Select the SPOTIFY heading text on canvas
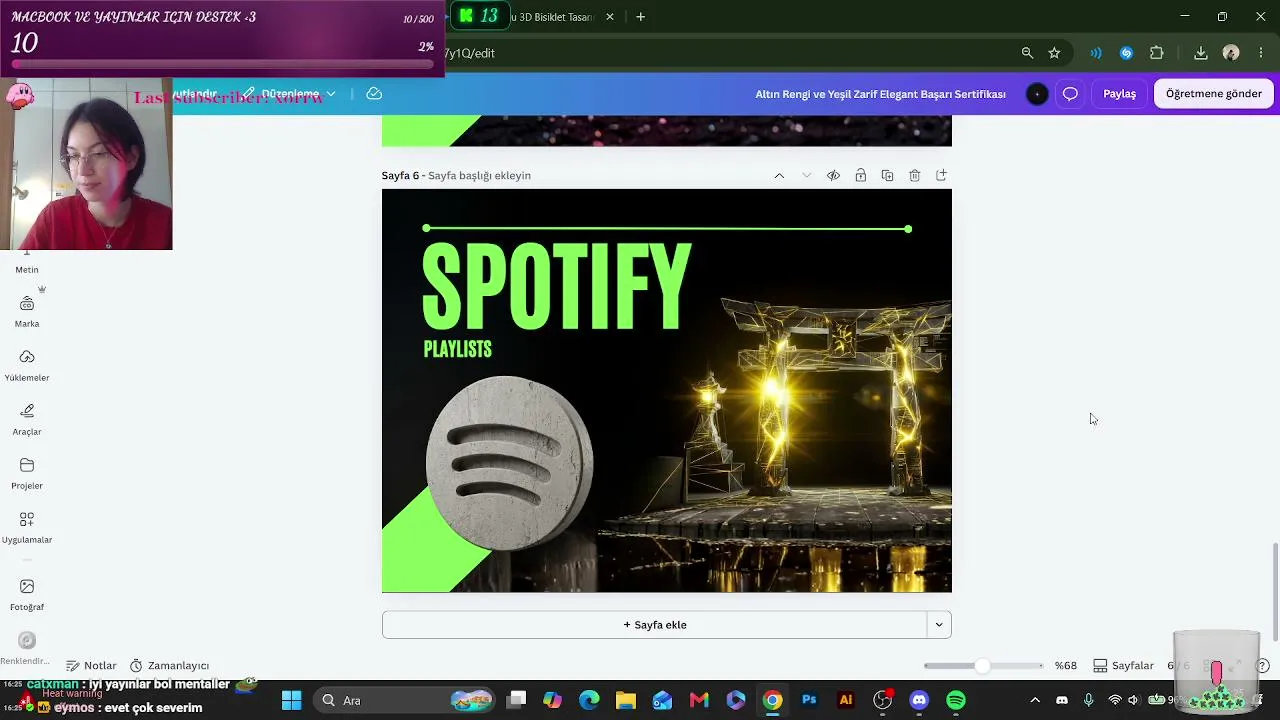Image resolution: width=1280 pixels, height=720 pixels. point(556,287)
